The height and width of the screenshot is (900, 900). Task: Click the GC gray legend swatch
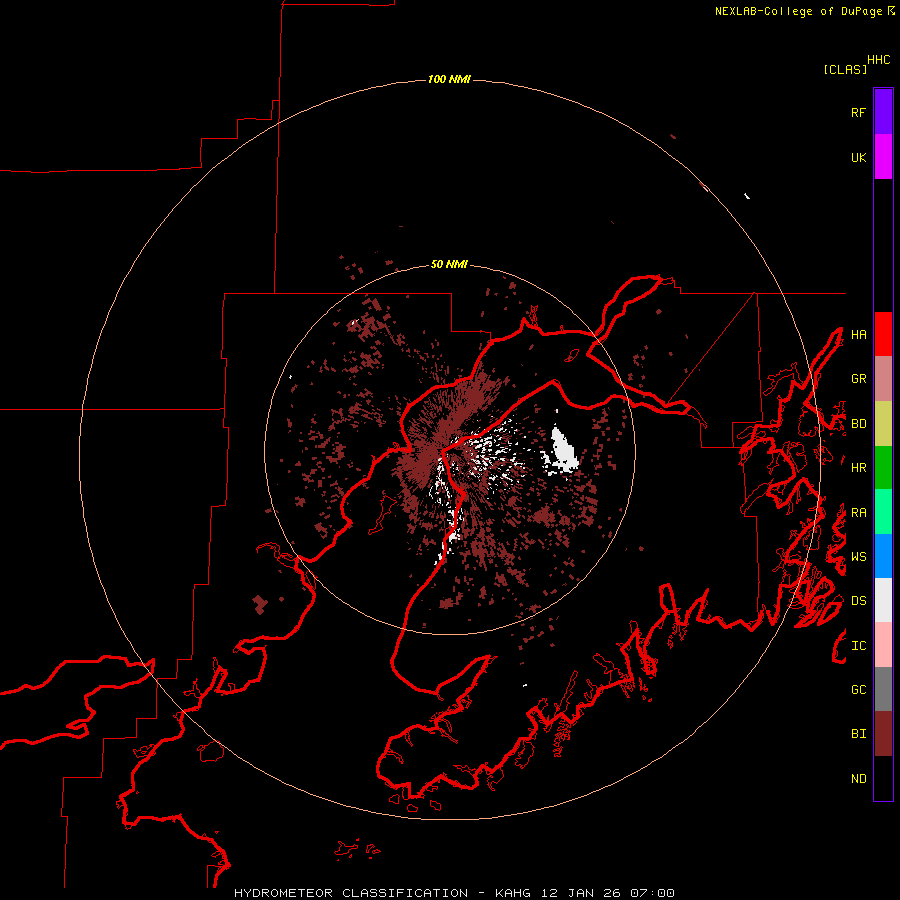(x=883, y=689)
